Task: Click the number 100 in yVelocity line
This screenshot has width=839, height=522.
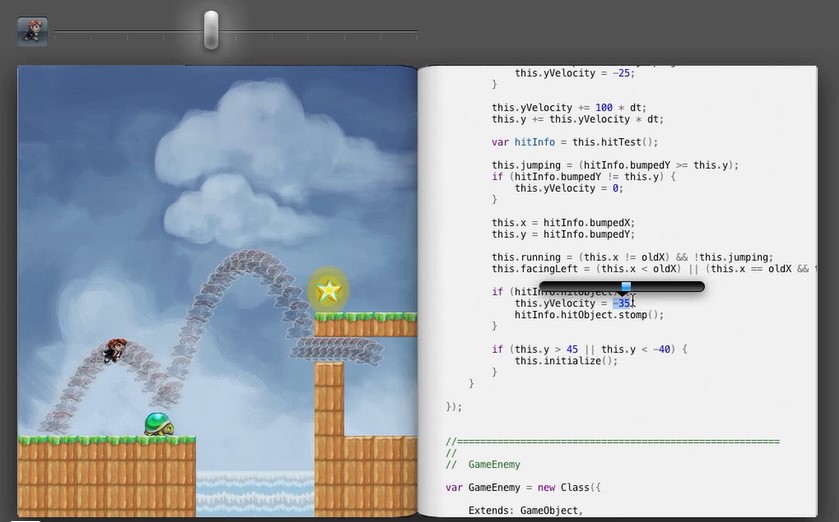Action: [x=604, y=108]
